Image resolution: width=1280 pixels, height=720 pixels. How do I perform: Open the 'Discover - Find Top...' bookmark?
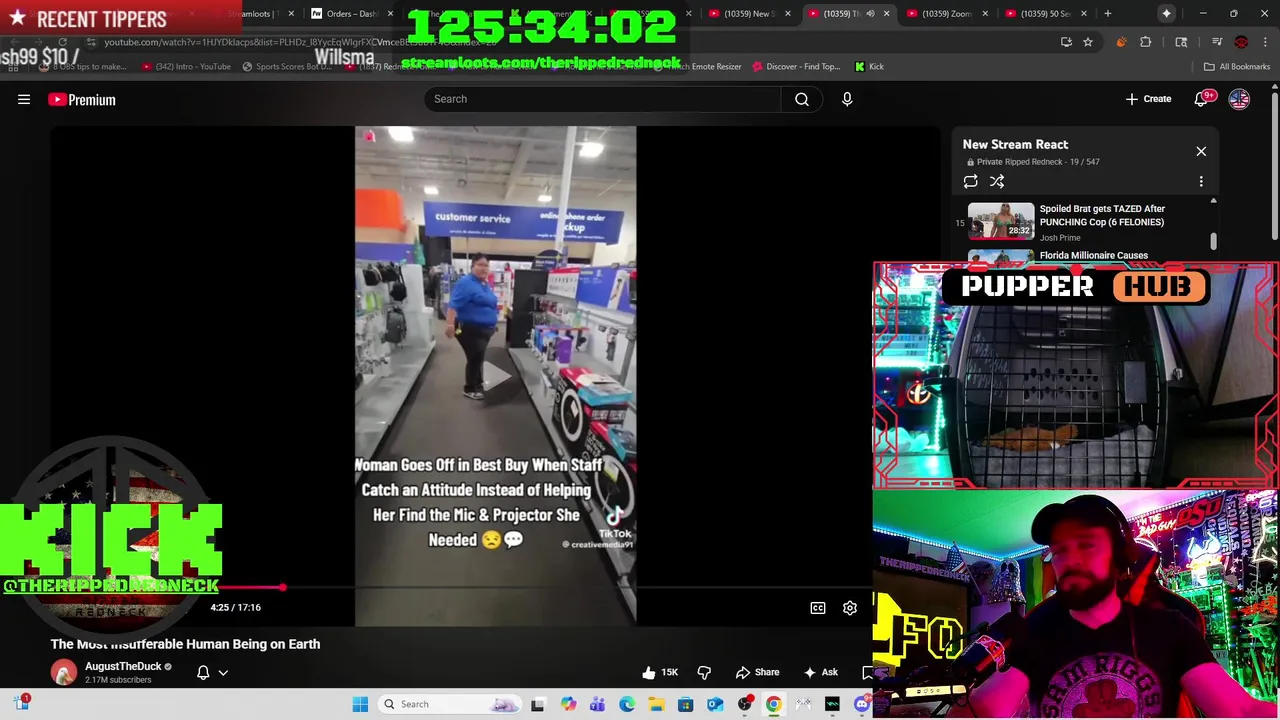pyautogui.click(x=797, y=67)
